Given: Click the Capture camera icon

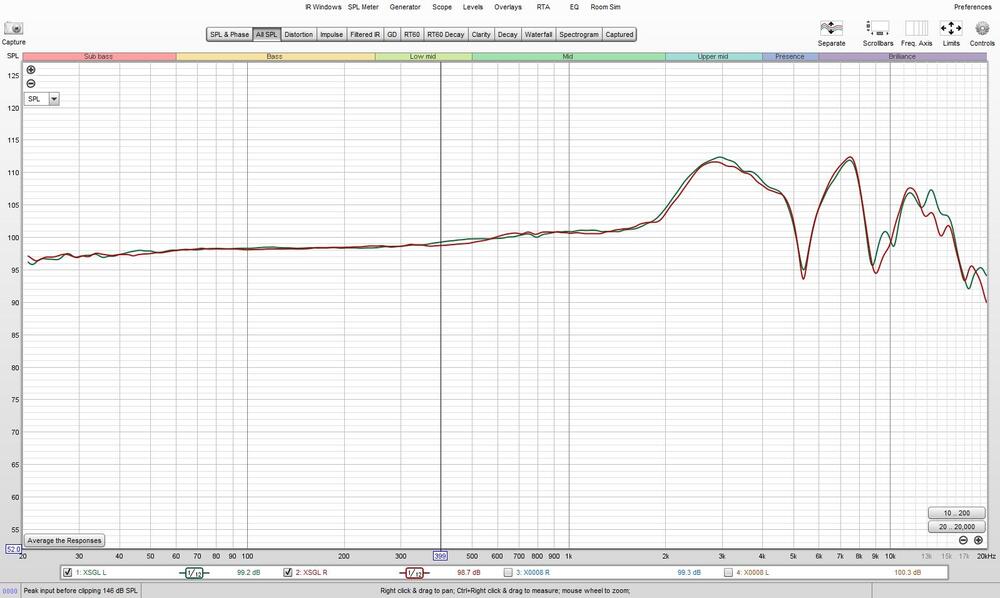Looking at the screenshot, I should 14,28.
